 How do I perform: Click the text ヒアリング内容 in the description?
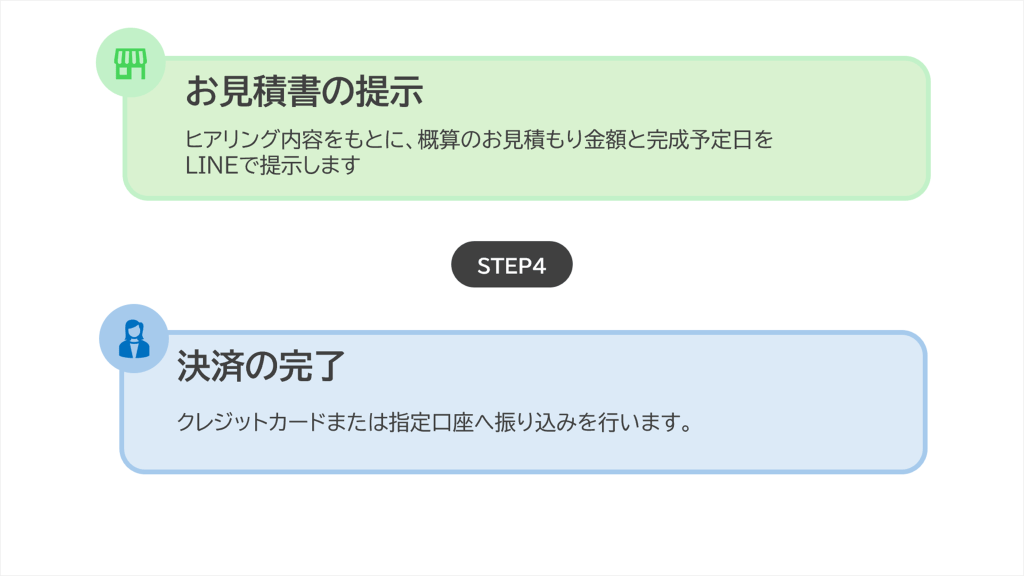click(249, 139)
